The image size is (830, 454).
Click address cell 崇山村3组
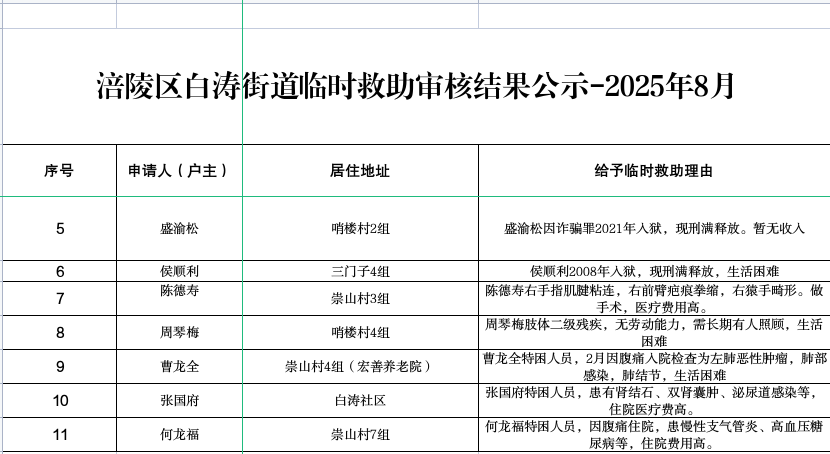pyautogui.click(x=360, y=299)
